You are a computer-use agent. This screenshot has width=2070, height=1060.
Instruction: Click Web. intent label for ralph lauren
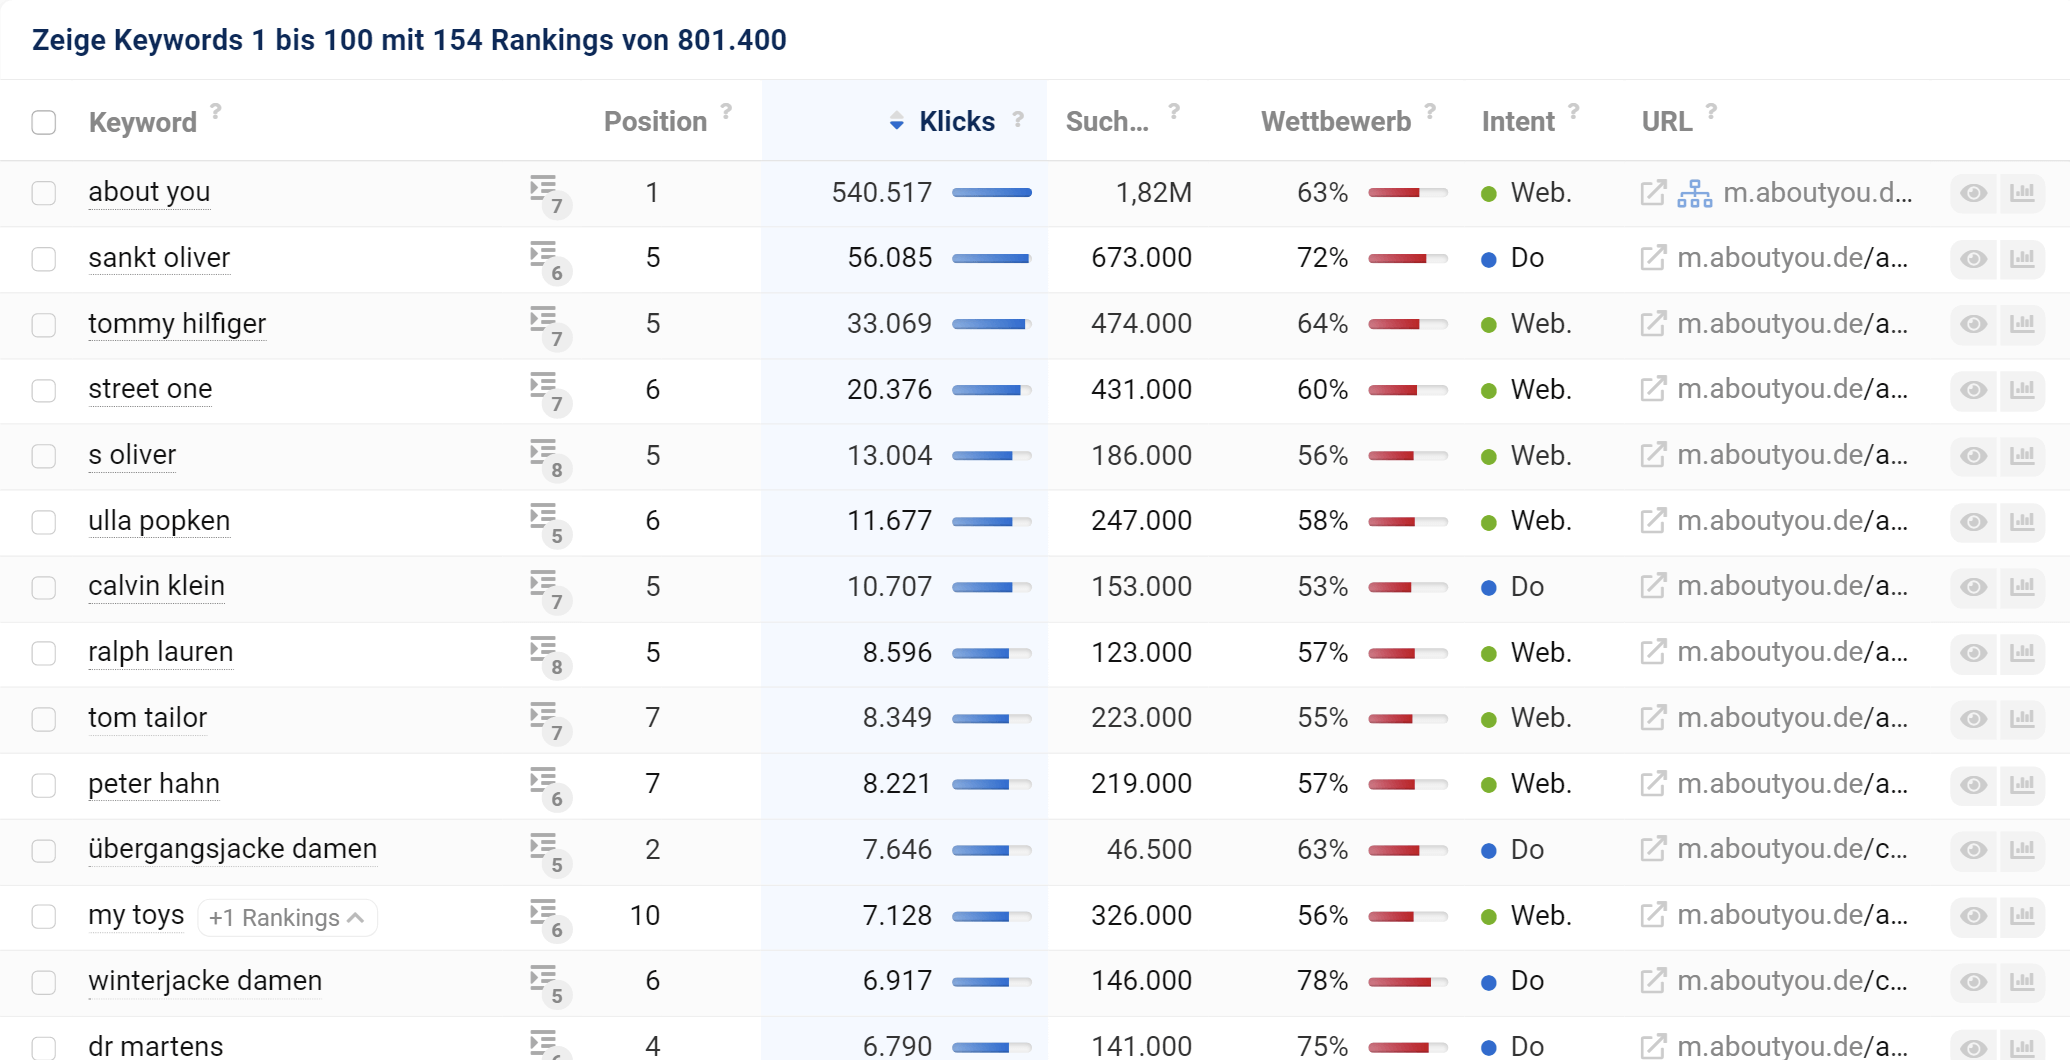pos(1541,652)
